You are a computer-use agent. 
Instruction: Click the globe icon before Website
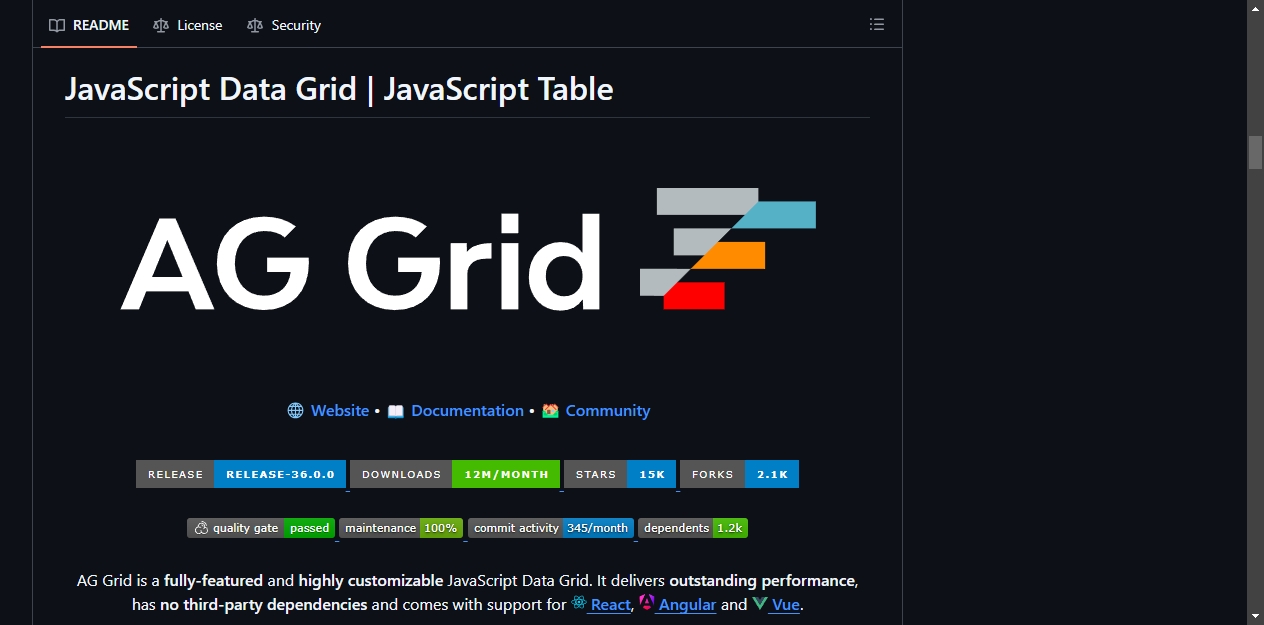click(295, 411)
